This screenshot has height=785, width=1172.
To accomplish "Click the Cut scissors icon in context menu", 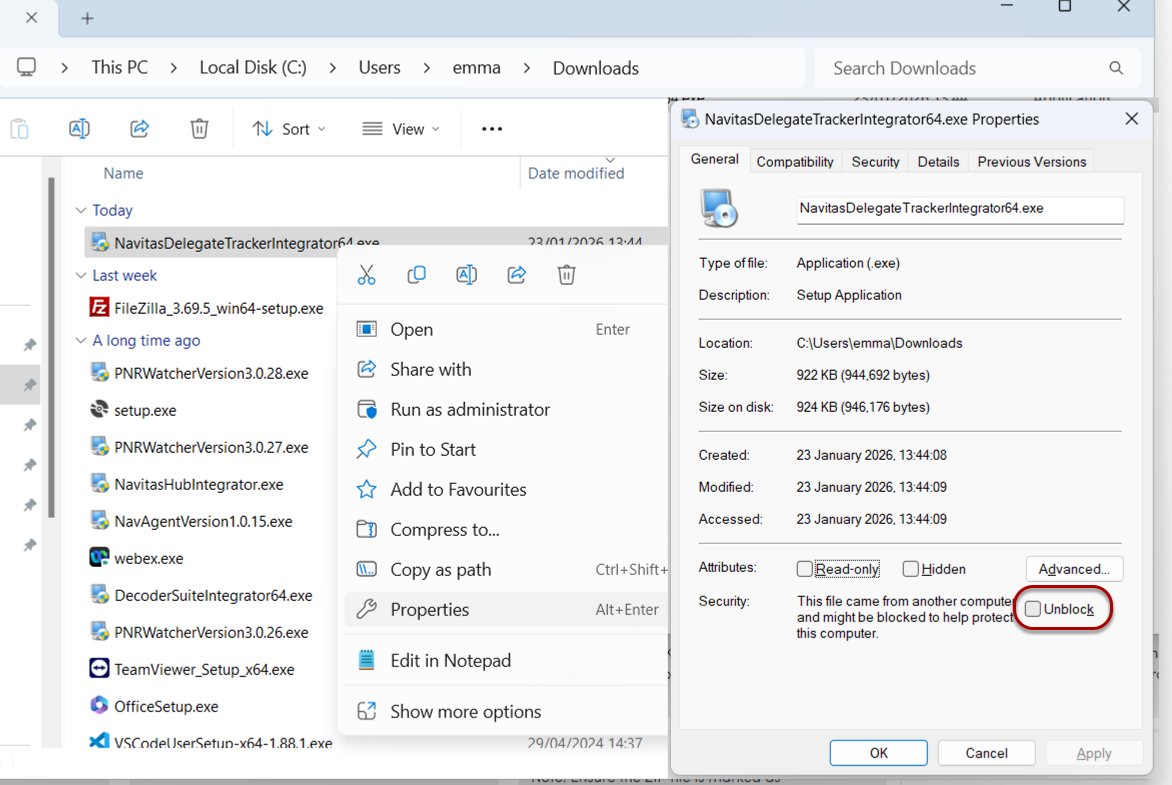I will pyautogui.click(x=366, y=275).
